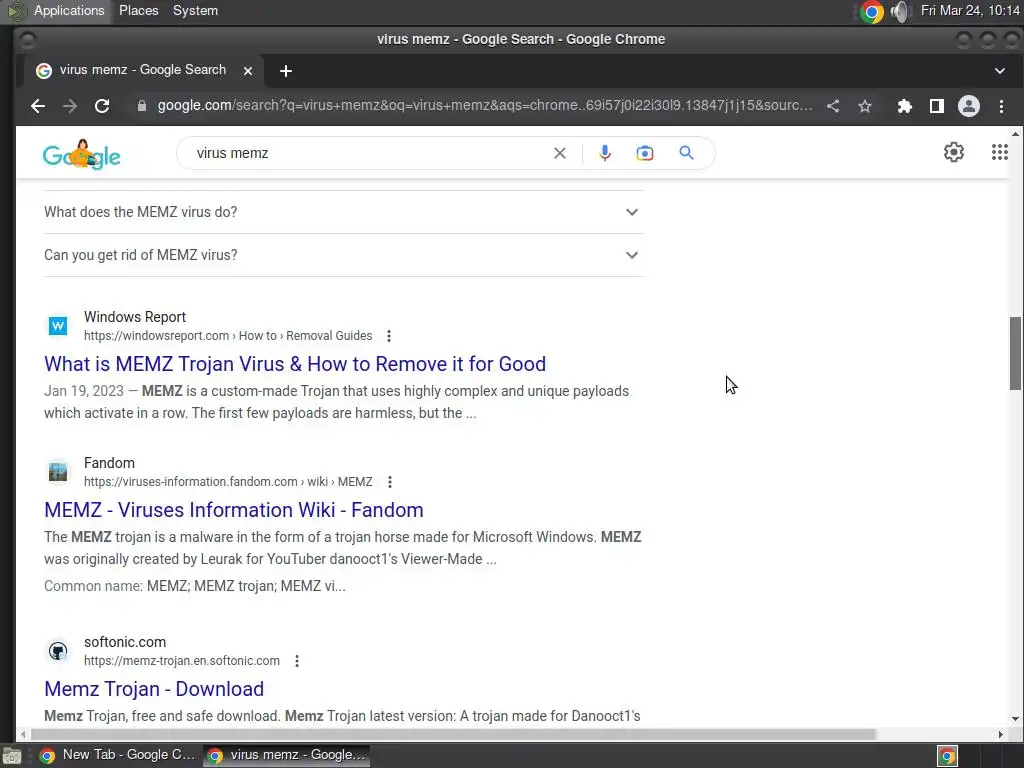This screenshot has width=1024, height=768.
Task: Open the Chrome three-dot menu
Action: tap(1001, 106)
